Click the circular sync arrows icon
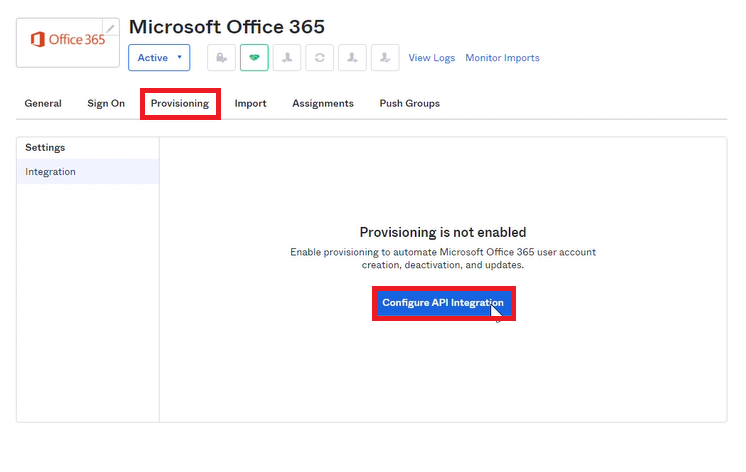The height and width of the screenshot is (472, 746). [319, 58]
